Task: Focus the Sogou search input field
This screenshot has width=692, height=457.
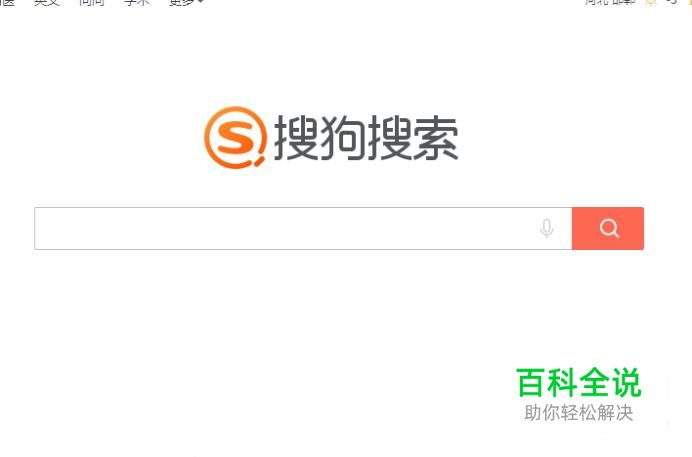Action: click(303, 228)
